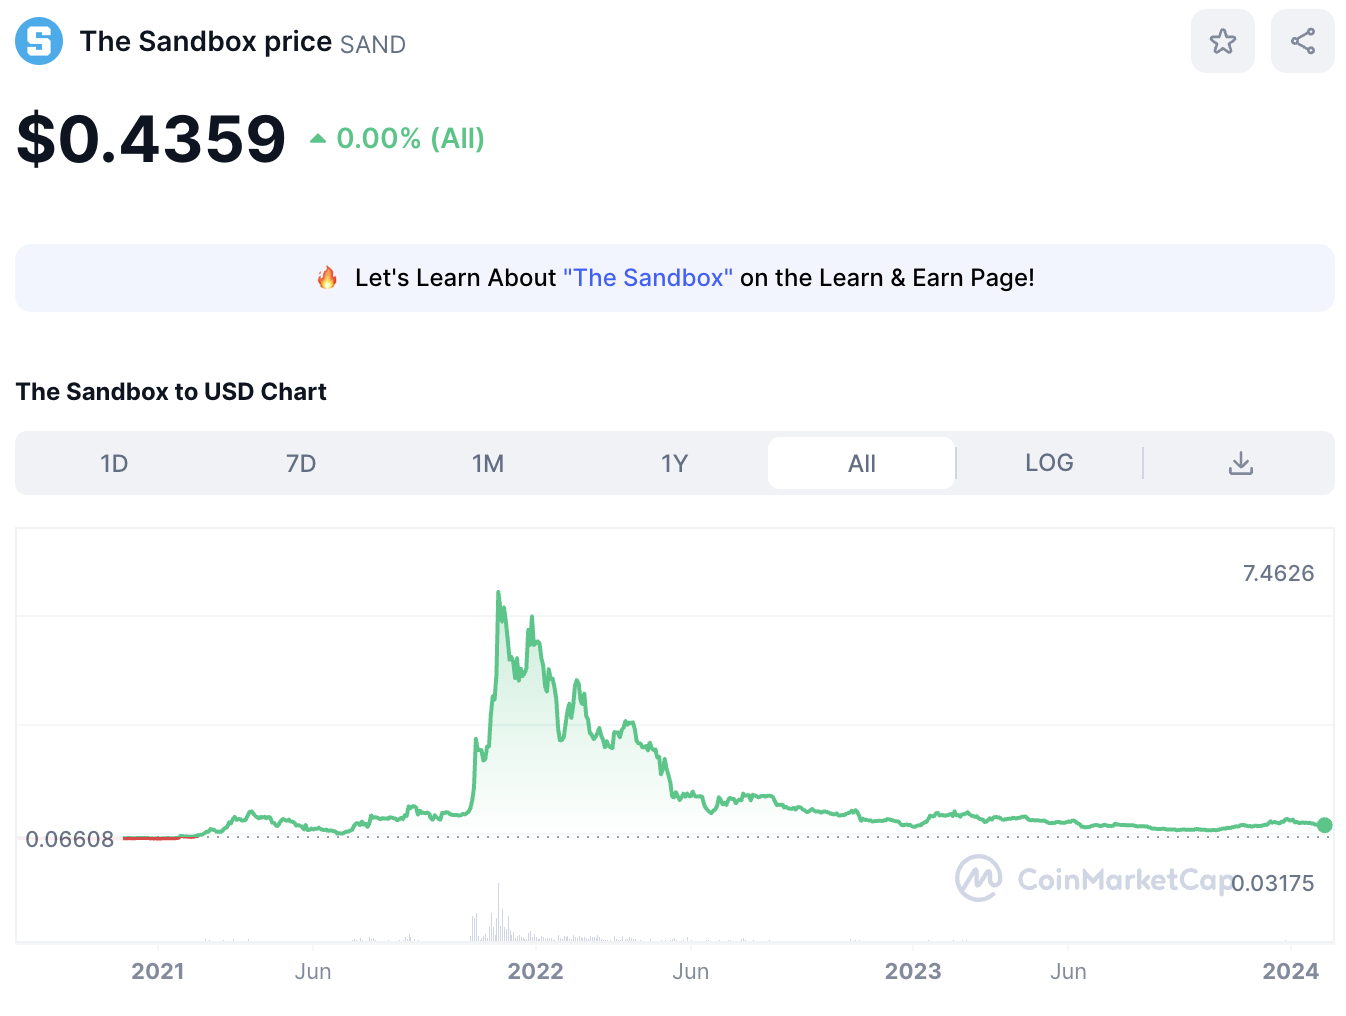Select the All time range tab
1346x1016 pixels.
point(861,463)
